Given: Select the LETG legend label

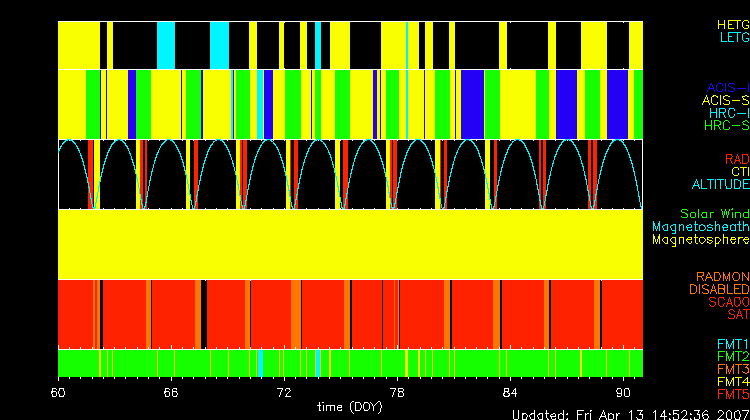Looking at the screenshot, I should [x=734, y=37].
